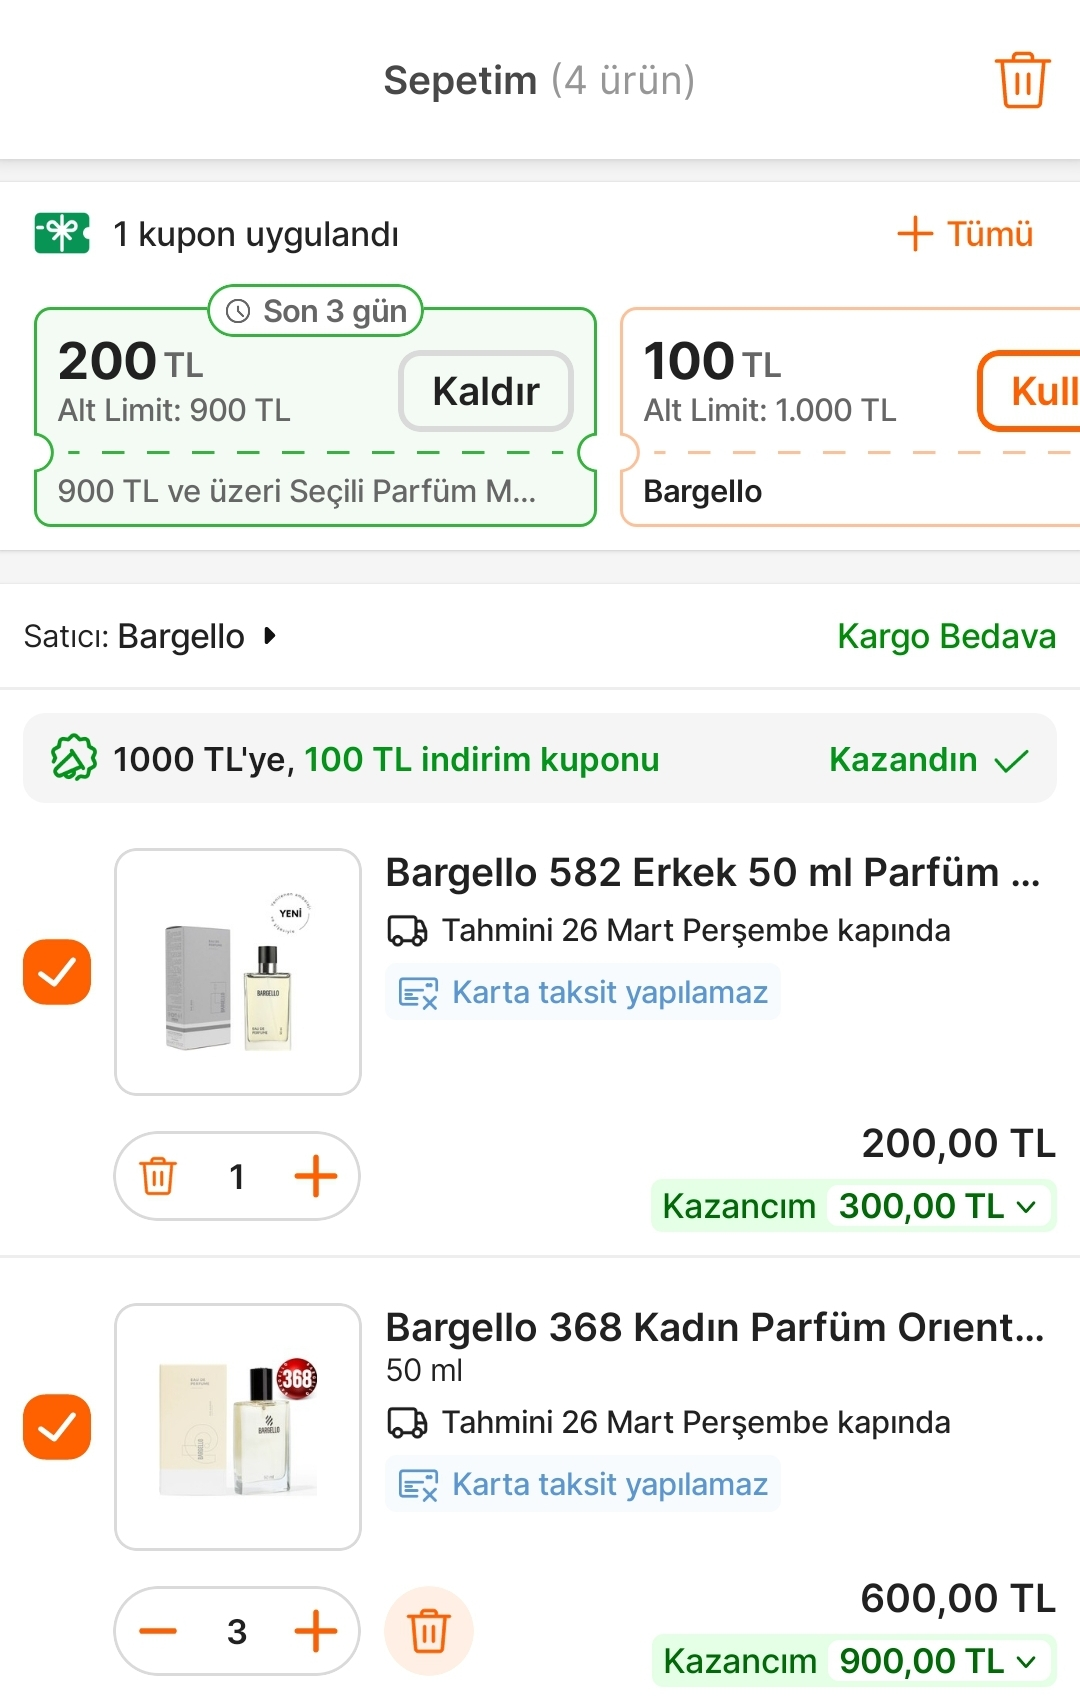Increase Bargello 368 quantity with plus
This screenshot has width=1080, height=1707.
tap(316, 1631)
